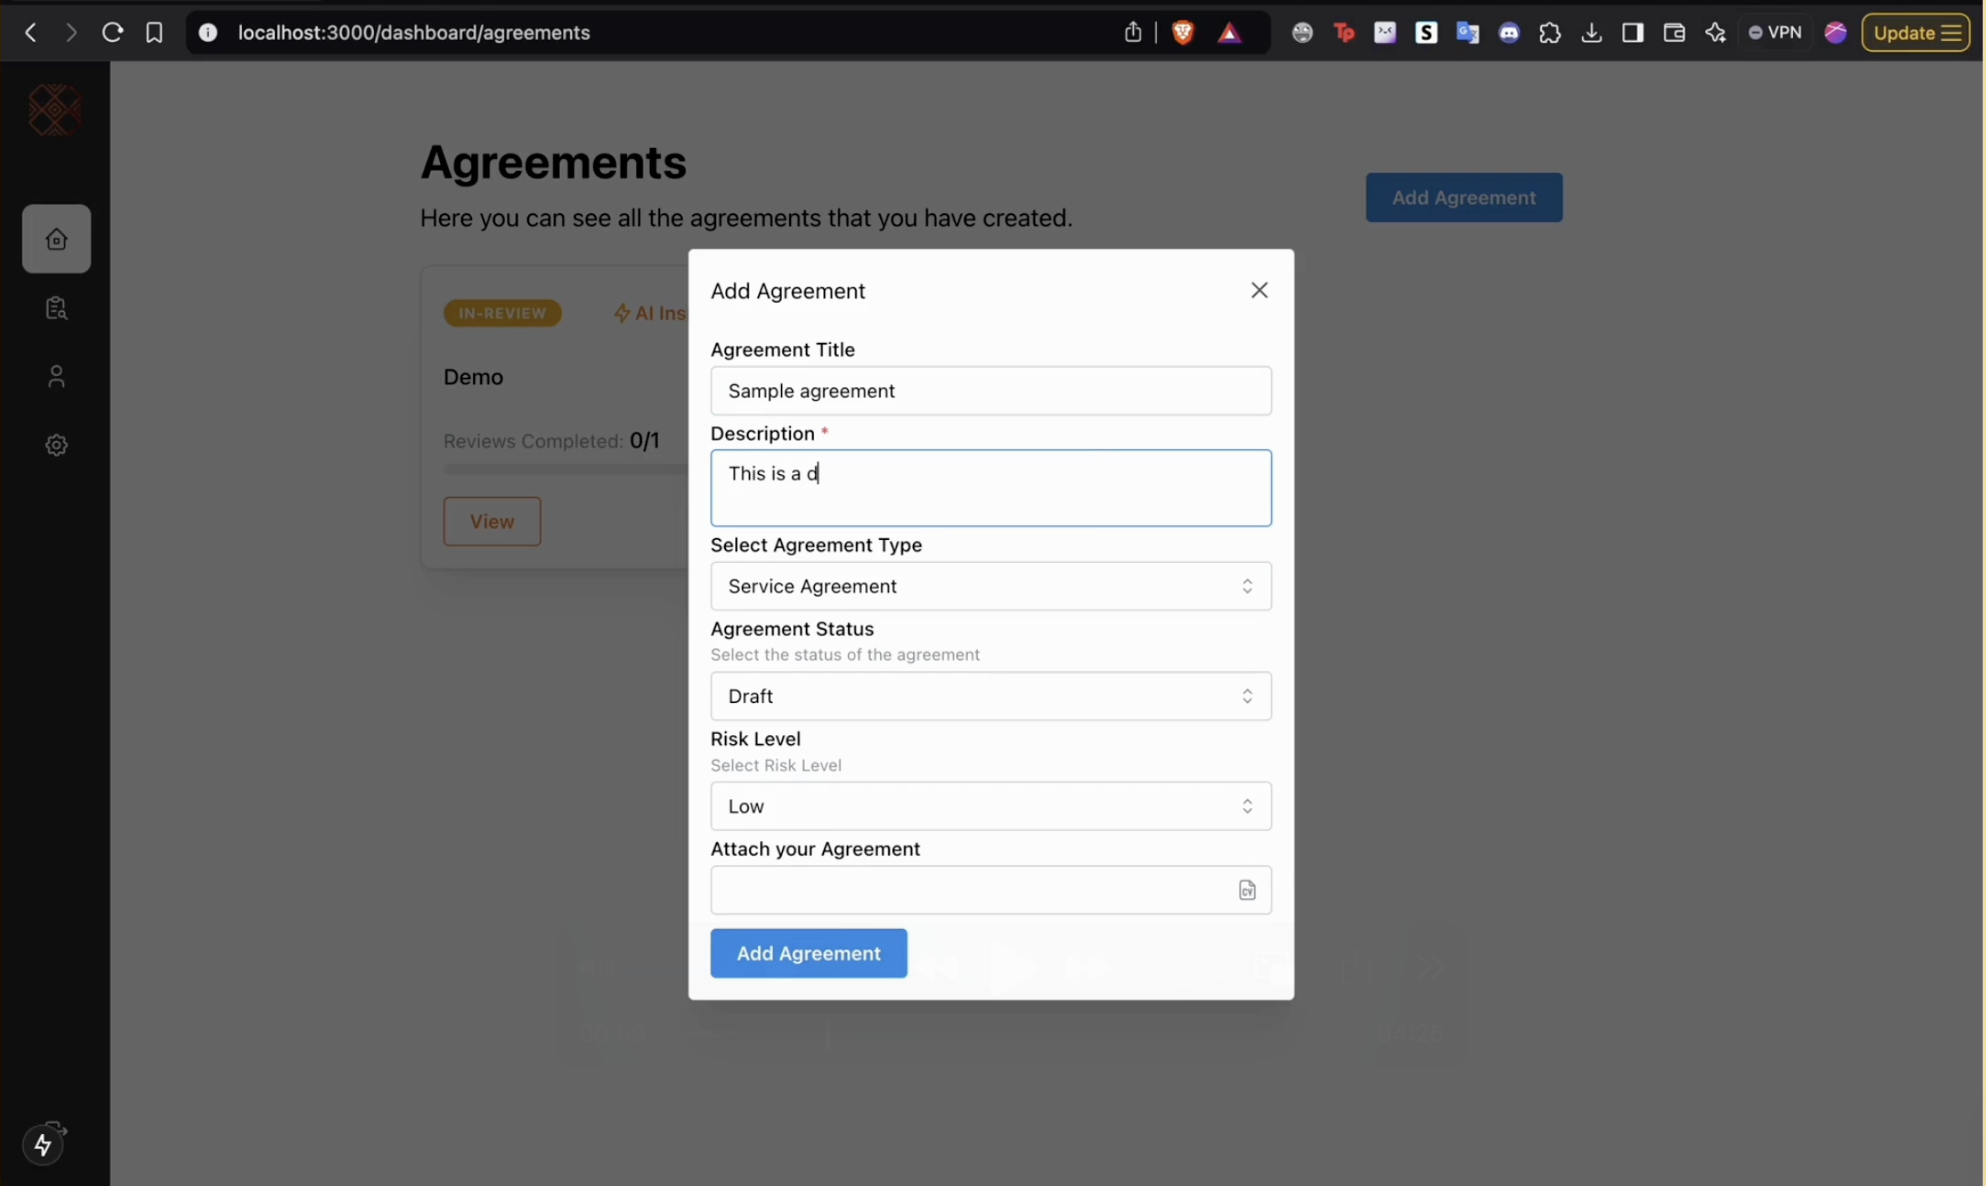The height and width of the screenshot is (1186, 1986).
Task: Click the View button on Demo card
Action: click(x=492, y=521)
